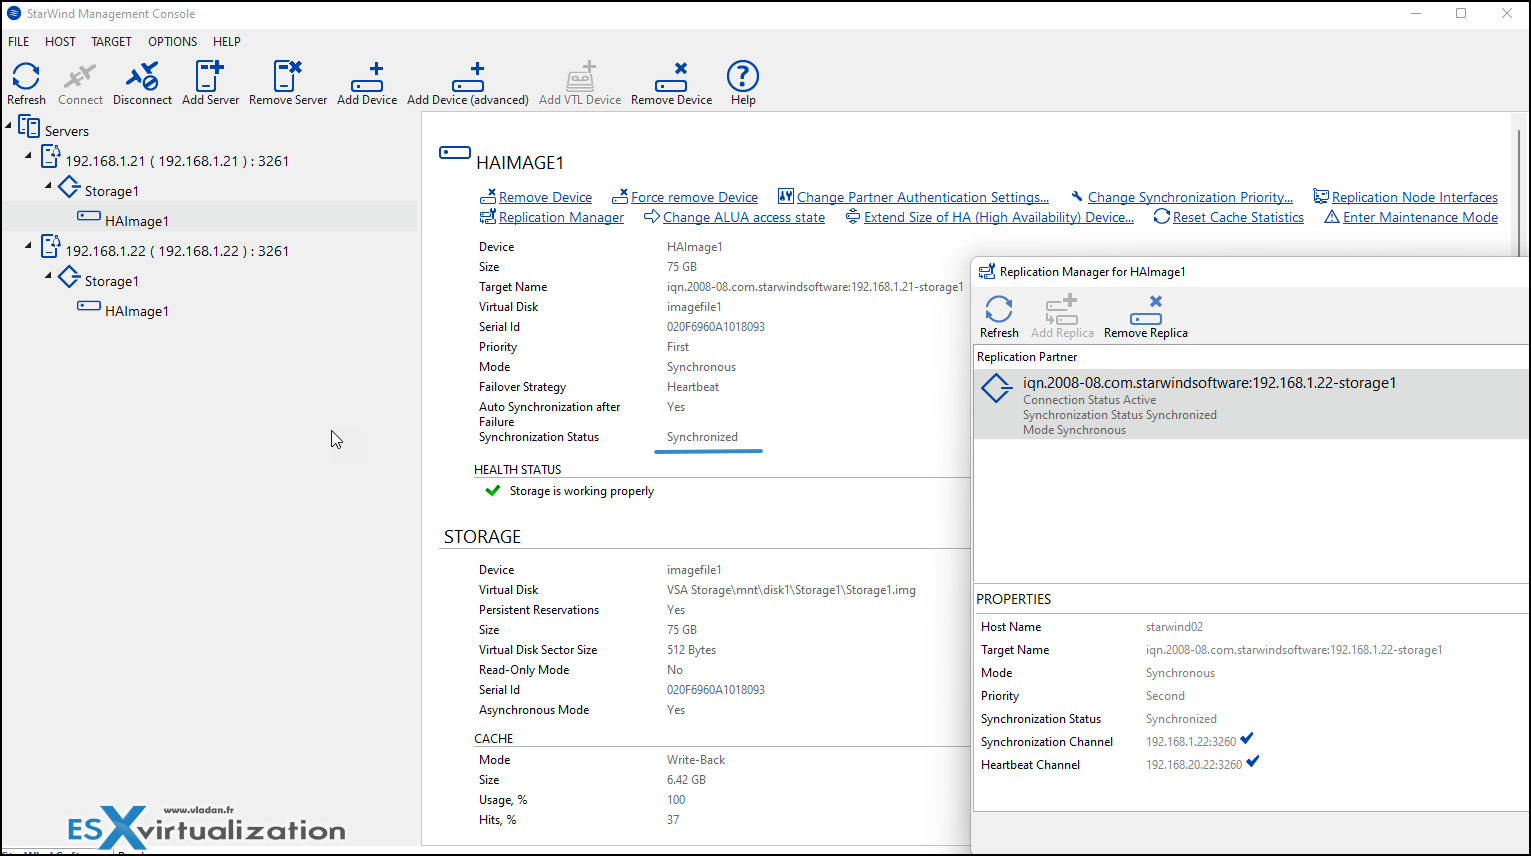Select replication partner 192.168.1.22-storage1 entry
1531x856 pixels.
(x=1251, y=405)
